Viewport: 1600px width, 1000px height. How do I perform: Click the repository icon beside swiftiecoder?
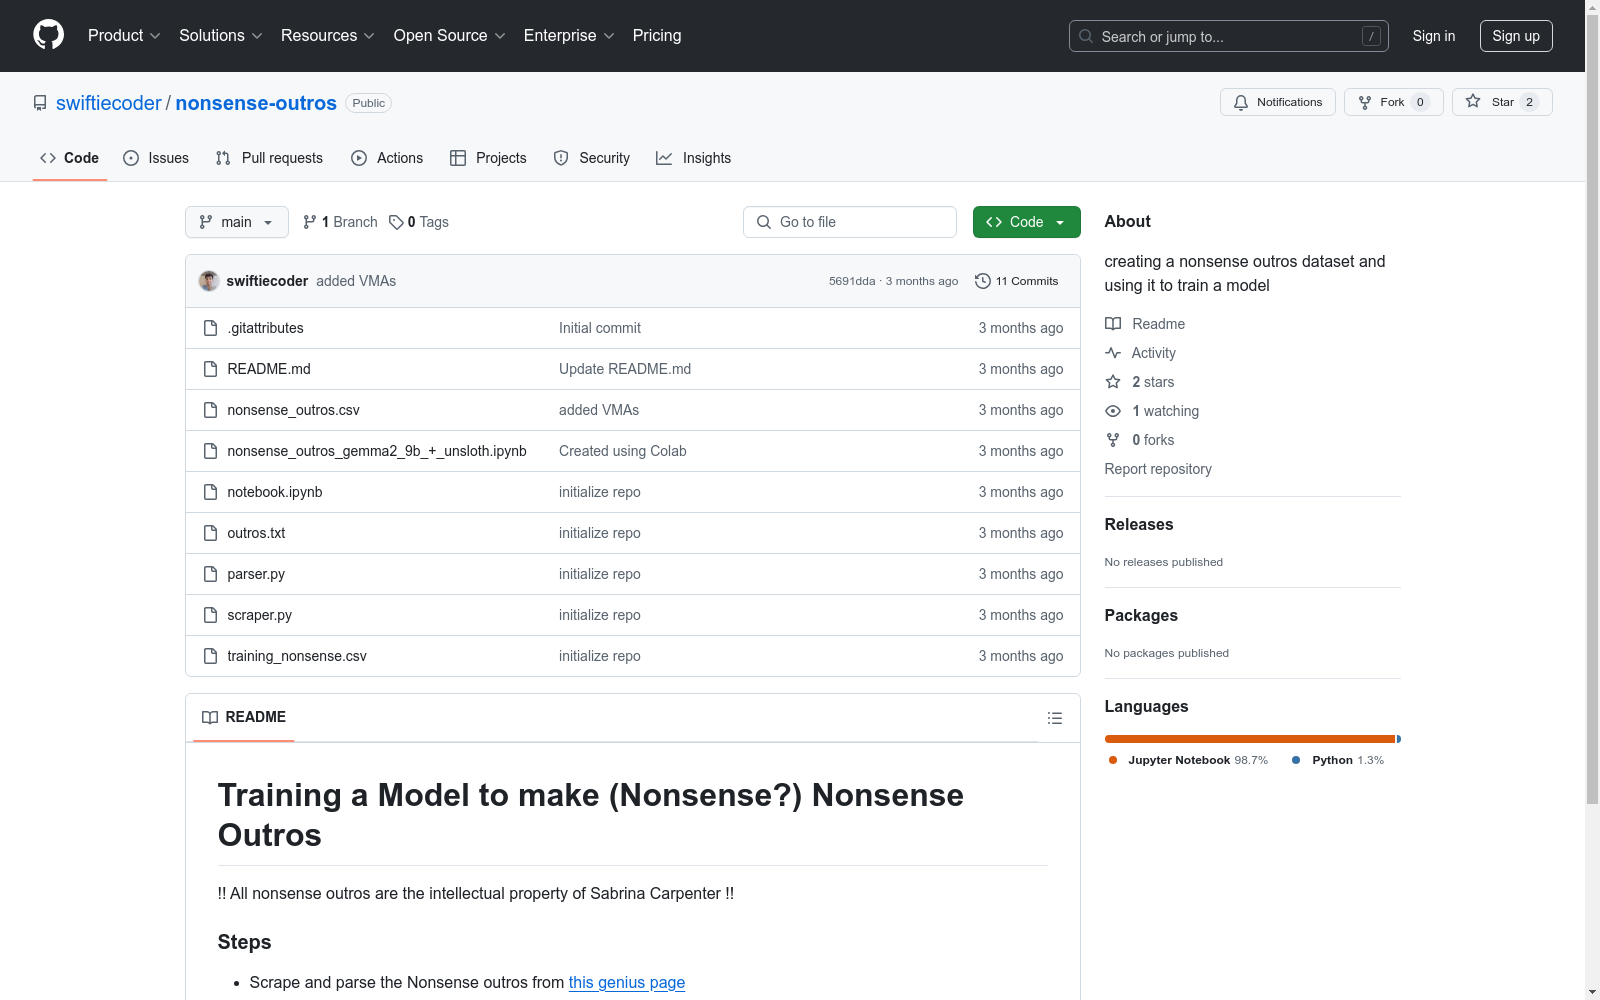[40, 103]
